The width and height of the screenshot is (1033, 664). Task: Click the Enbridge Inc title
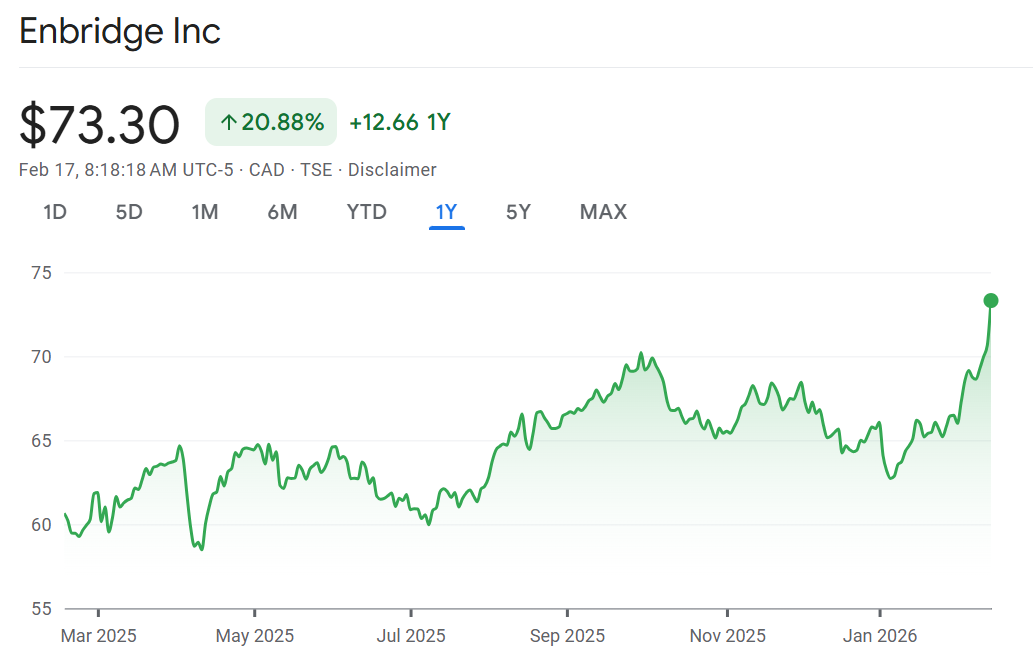point(120,31)
